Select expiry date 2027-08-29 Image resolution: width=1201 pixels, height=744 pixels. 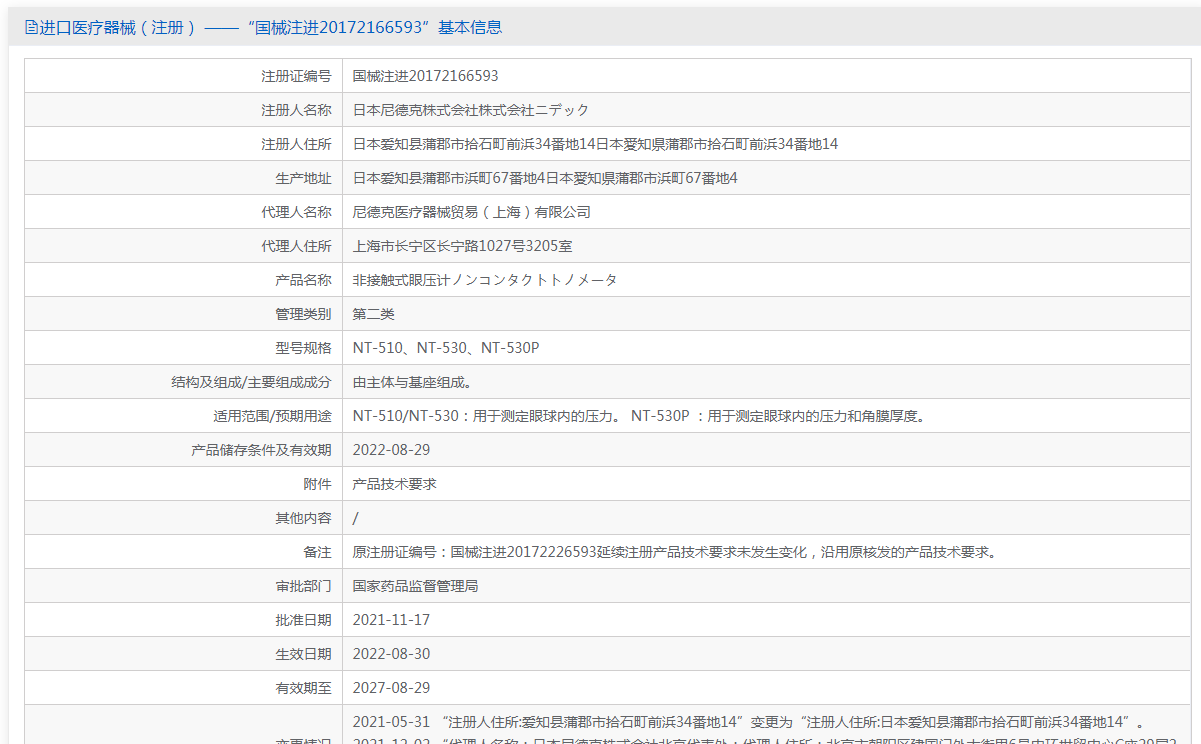point(391,688)
